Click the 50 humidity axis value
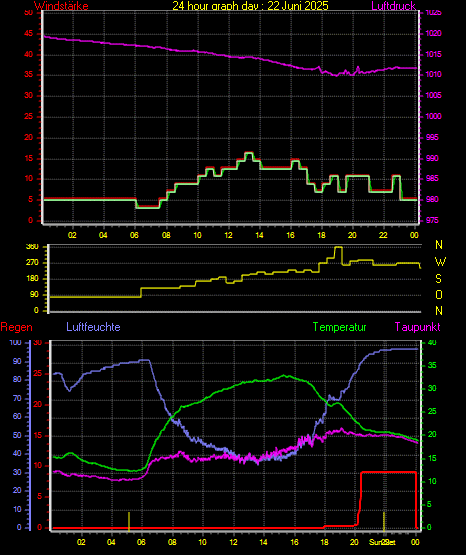Screen dimensions: 466x555 (17, 435)
